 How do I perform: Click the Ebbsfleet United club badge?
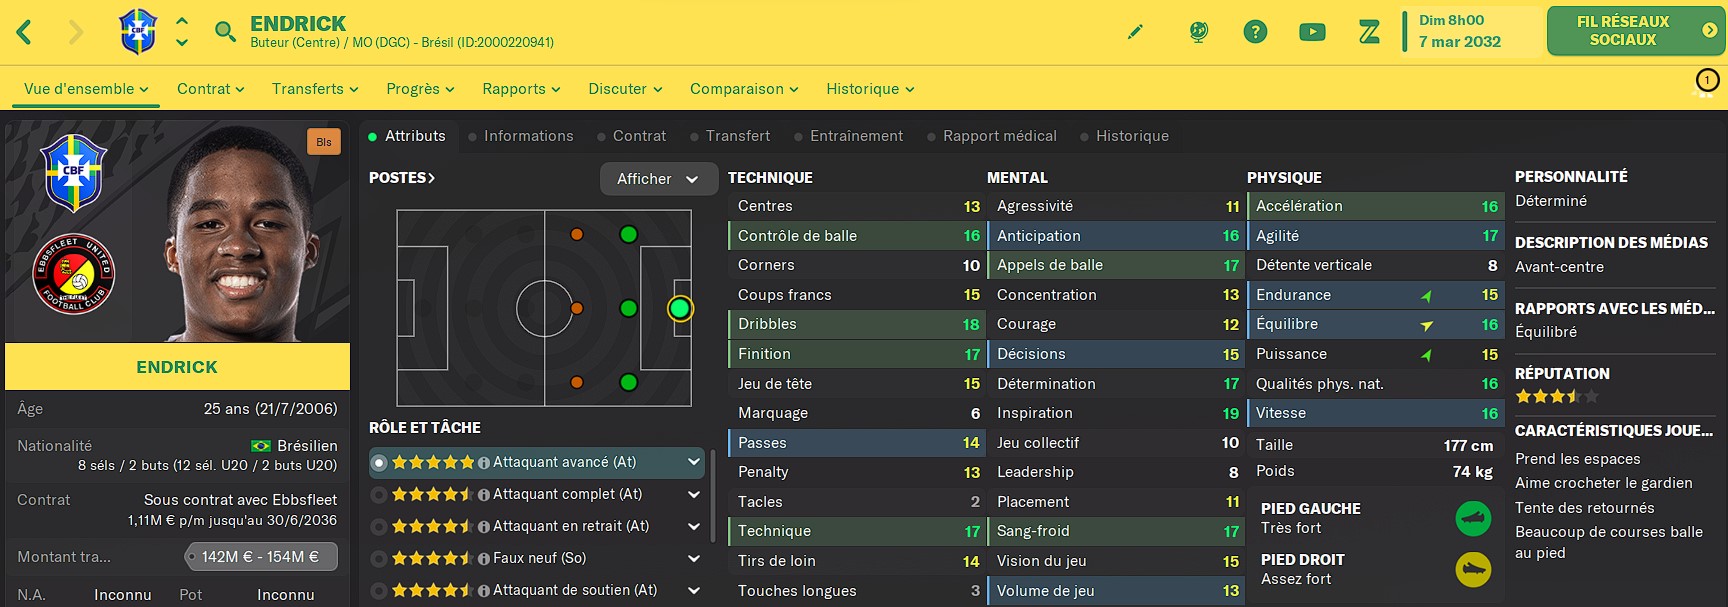[x=74, y=274]
